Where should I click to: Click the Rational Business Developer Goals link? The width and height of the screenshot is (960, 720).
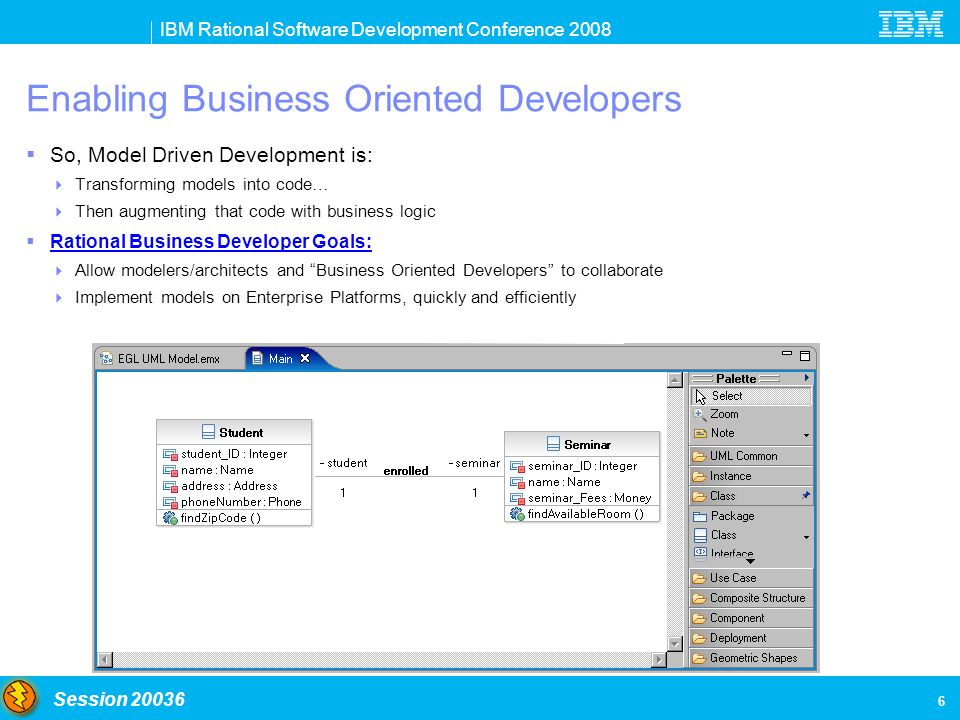211,242
